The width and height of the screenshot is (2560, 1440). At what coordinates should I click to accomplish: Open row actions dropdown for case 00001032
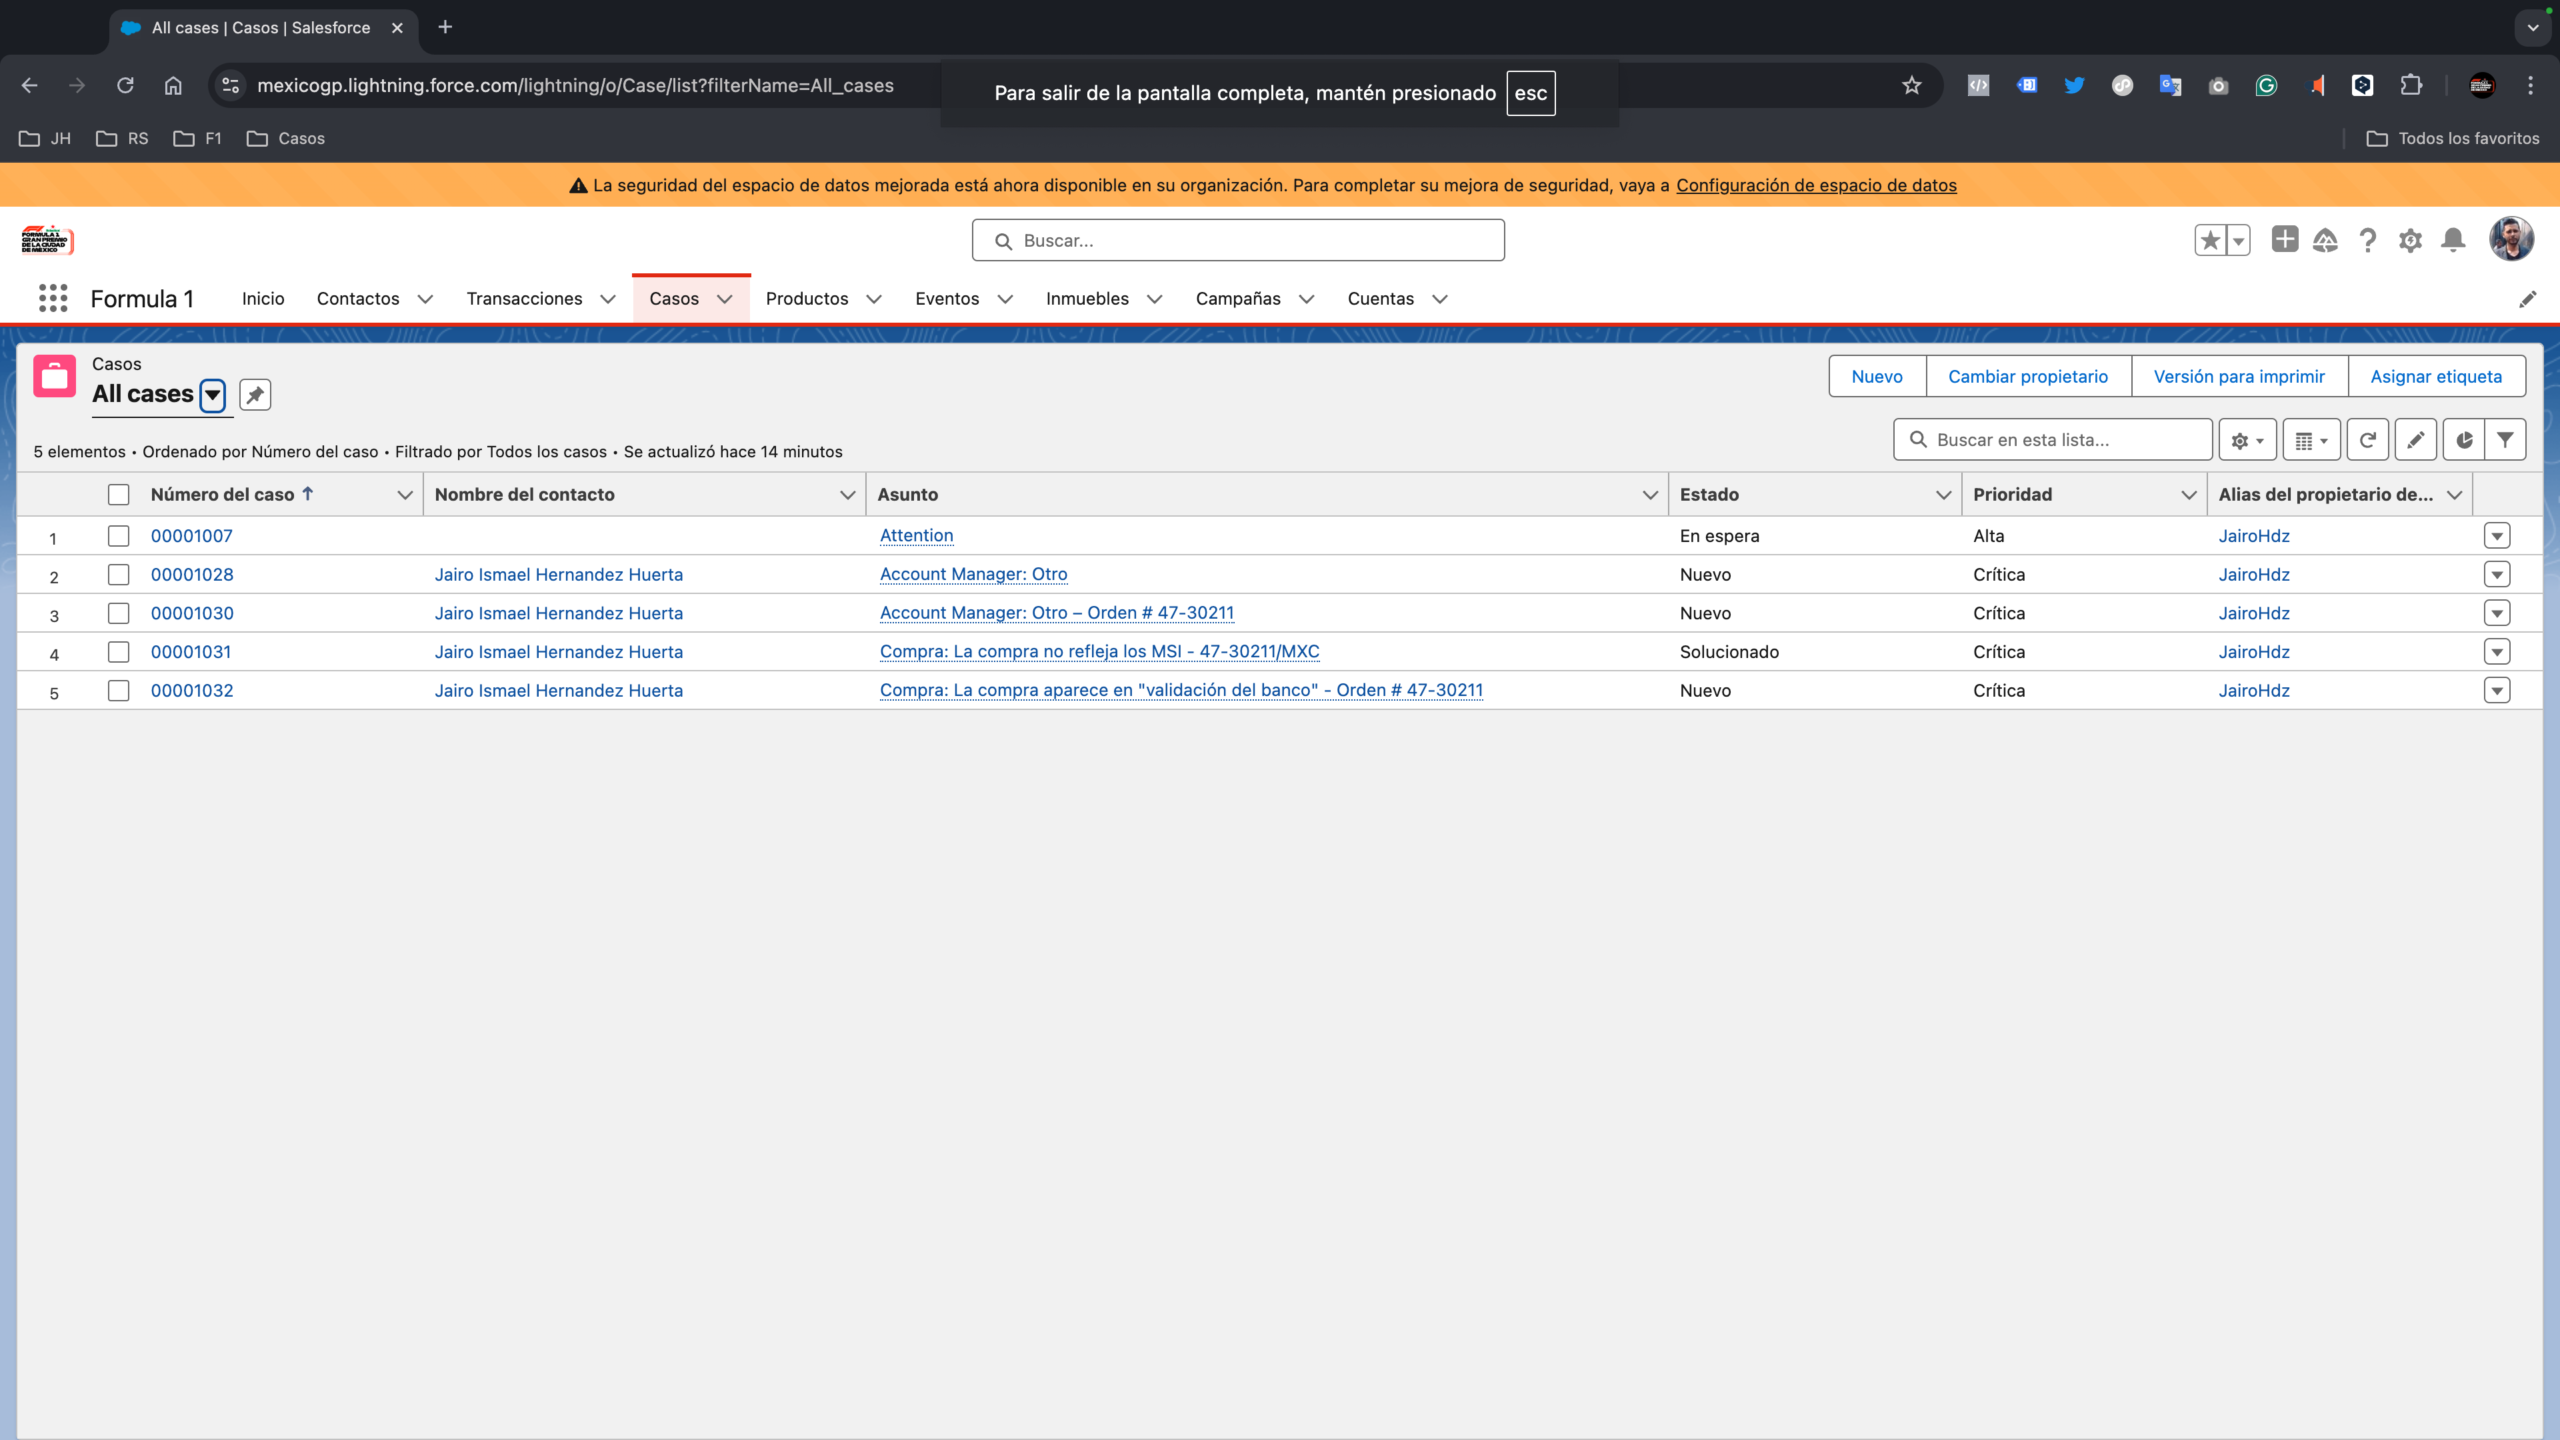click(x=2497, y=691)
